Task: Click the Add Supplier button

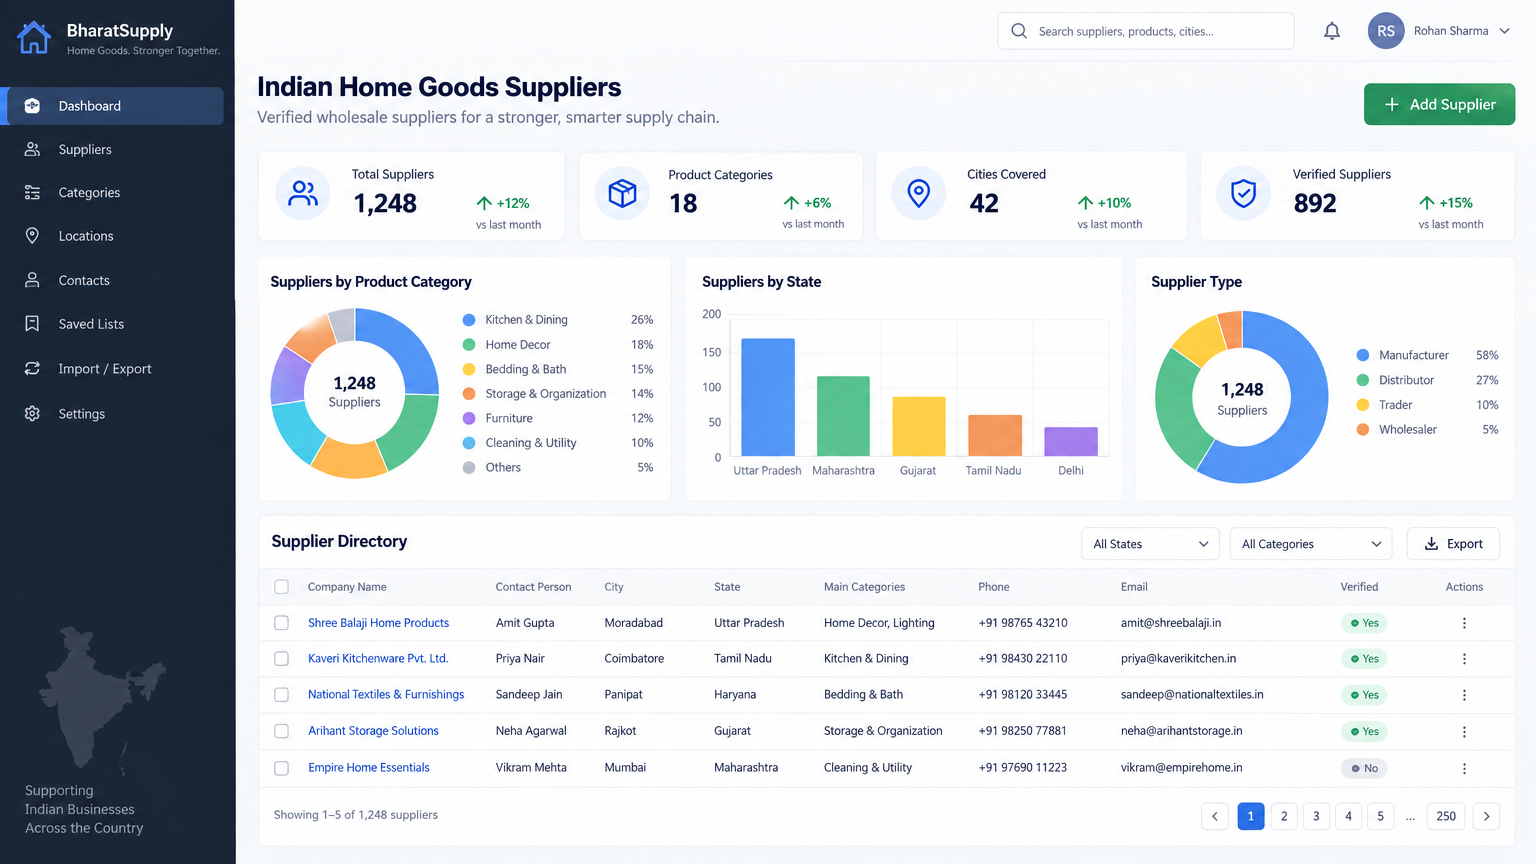Action: [x=1439, y=104]
